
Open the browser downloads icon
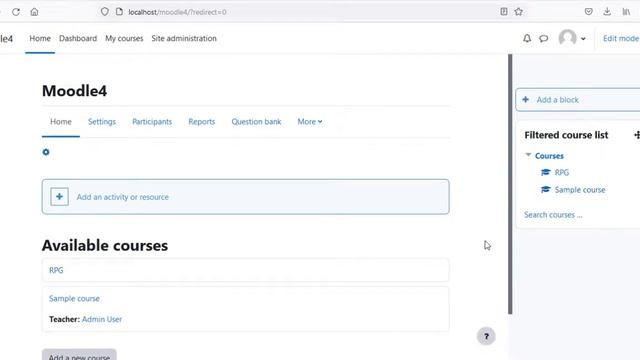pos(607,12)
